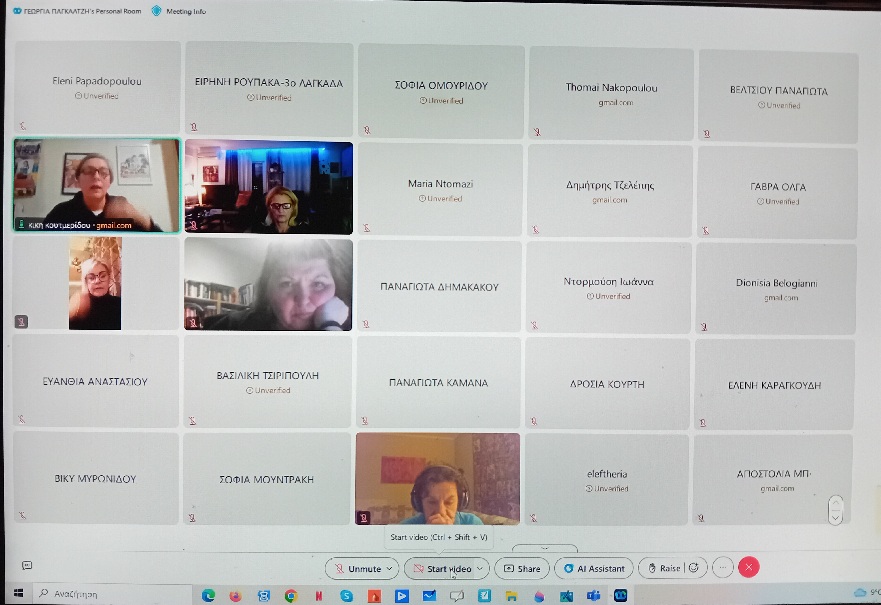This screenshot has height=605, width=881.
Task: Open the reactions smiley next to Raise
Action: click(x=694, y=567)
